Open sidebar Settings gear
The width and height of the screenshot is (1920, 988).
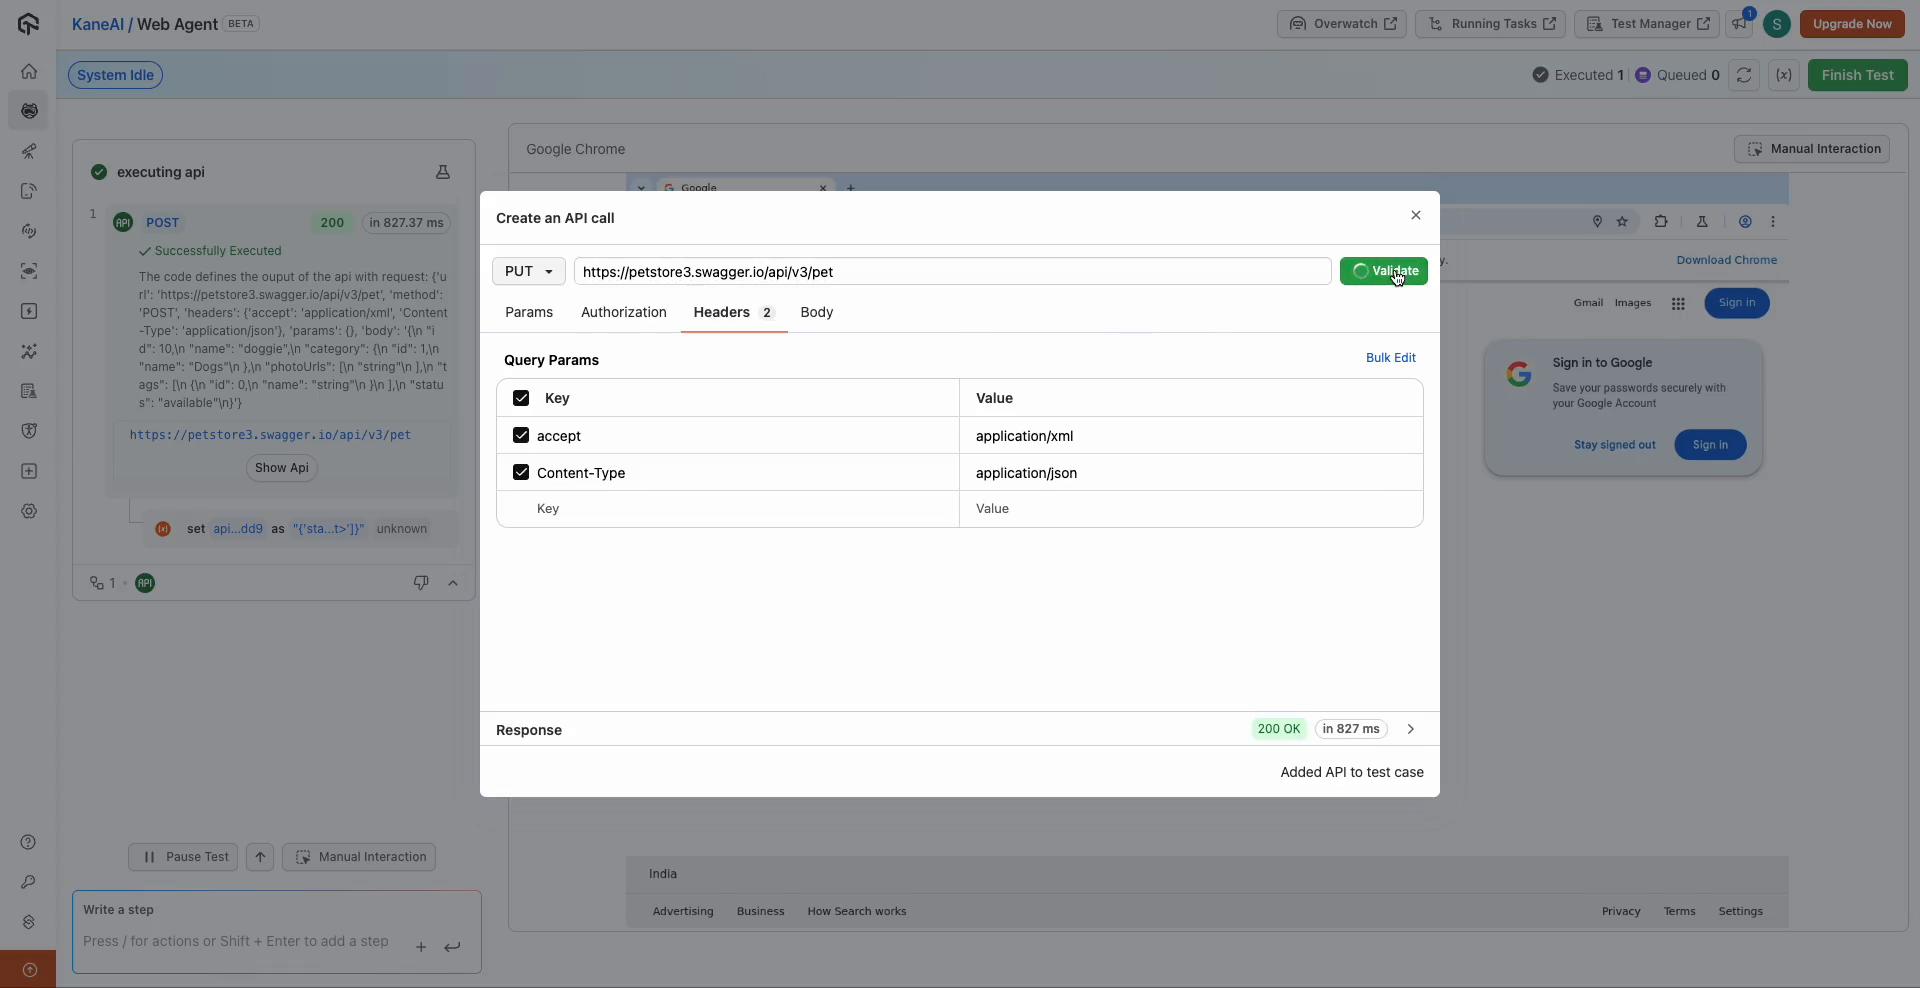[x=29, y=511]
